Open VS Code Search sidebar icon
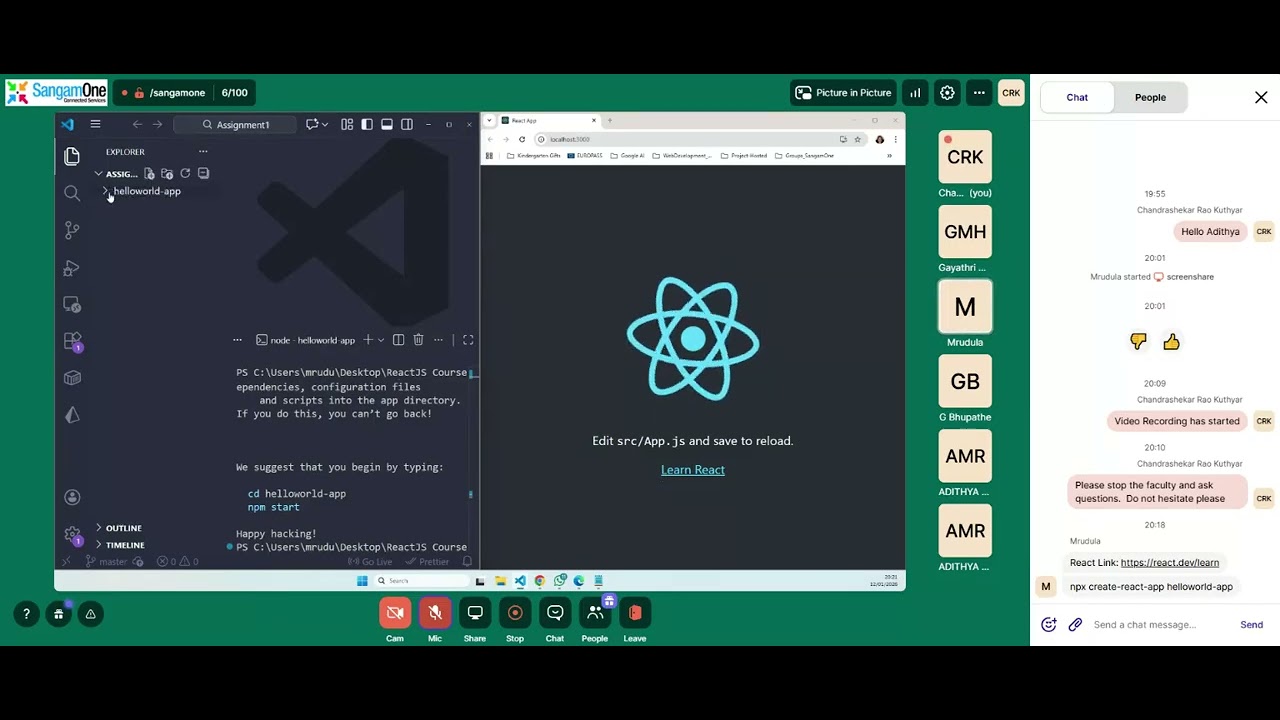This screenshot has width=1280, height=720. click(72, 193)
